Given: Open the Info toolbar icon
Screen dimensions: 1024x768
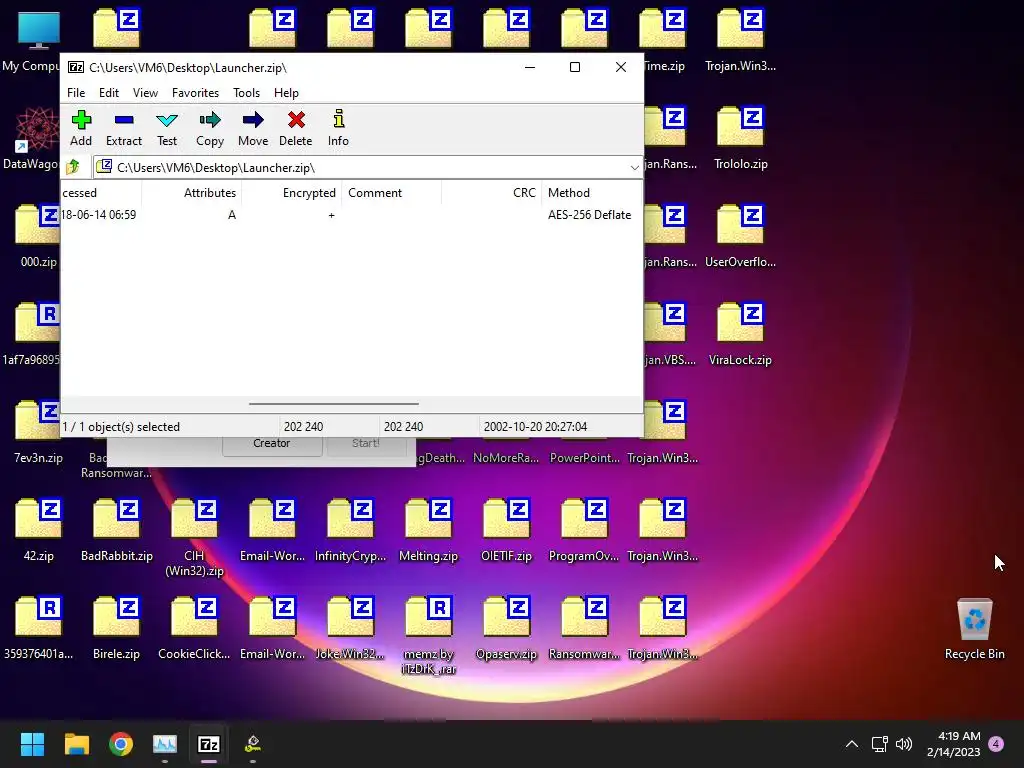Looking at the screenshot, I should [338, 128].
